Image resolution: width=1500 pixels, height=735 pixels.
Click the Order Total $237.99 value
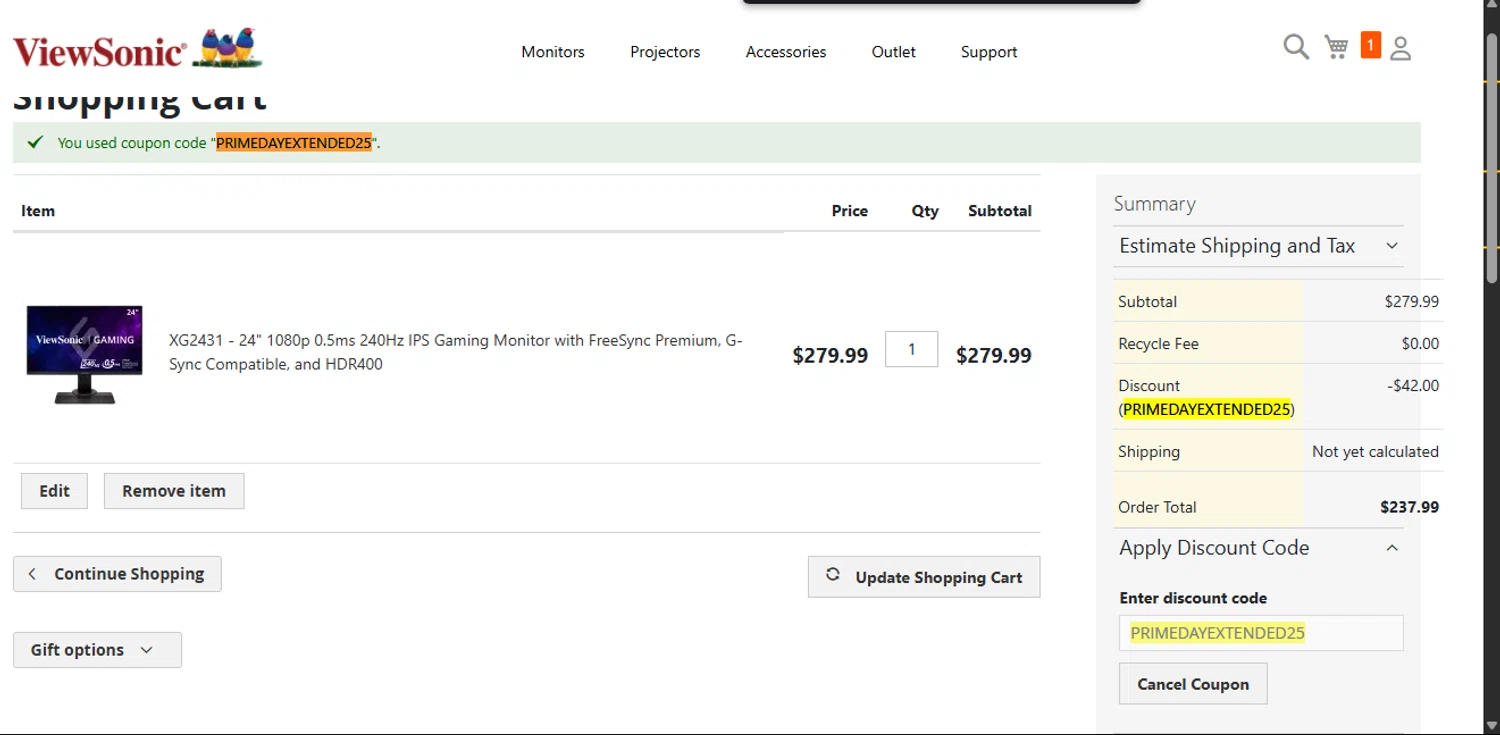(1409, 507)
